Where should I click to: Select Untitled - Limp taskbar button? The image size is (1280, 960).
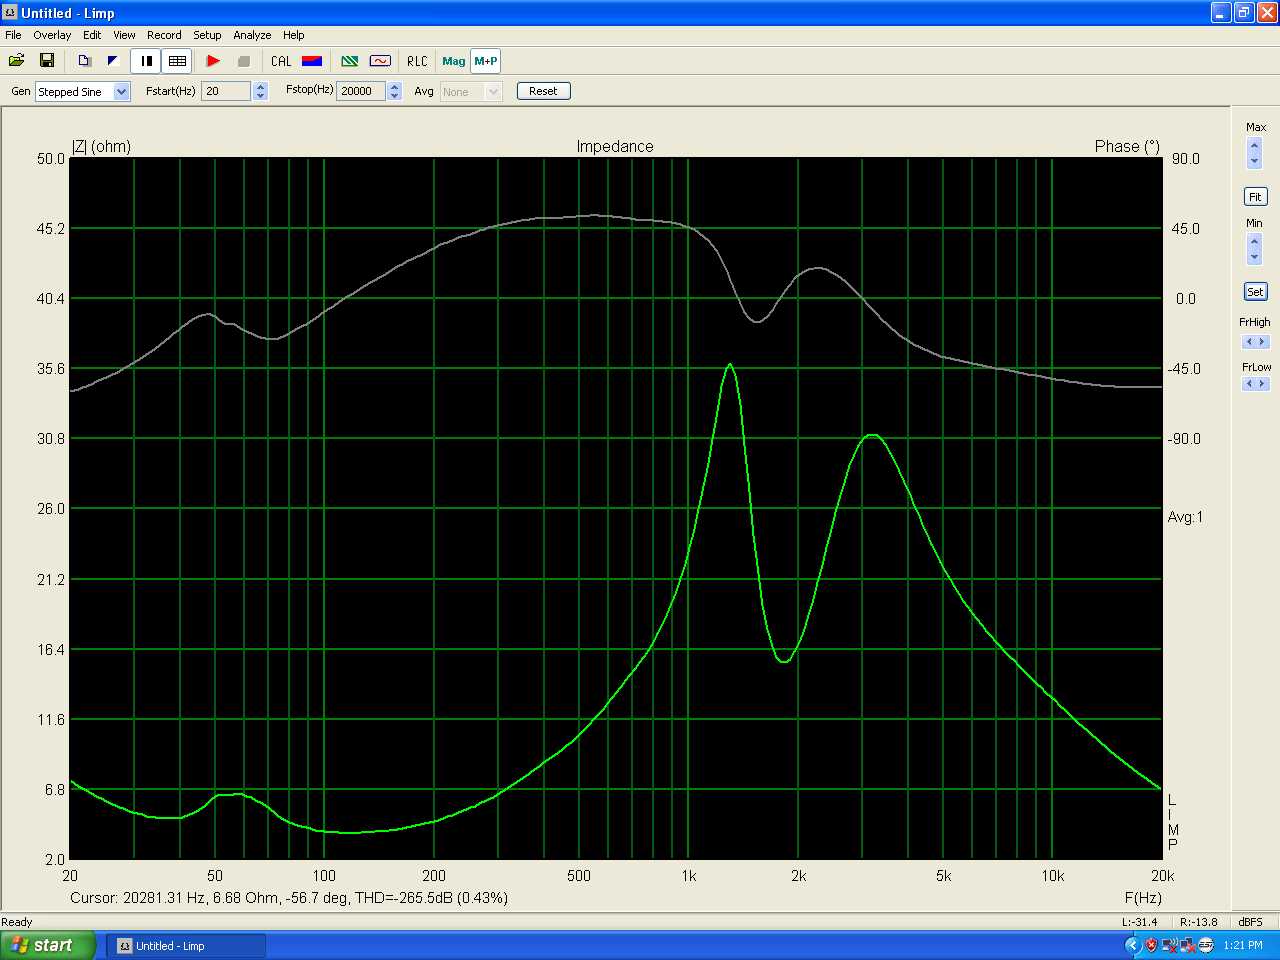tap(186, 946)
